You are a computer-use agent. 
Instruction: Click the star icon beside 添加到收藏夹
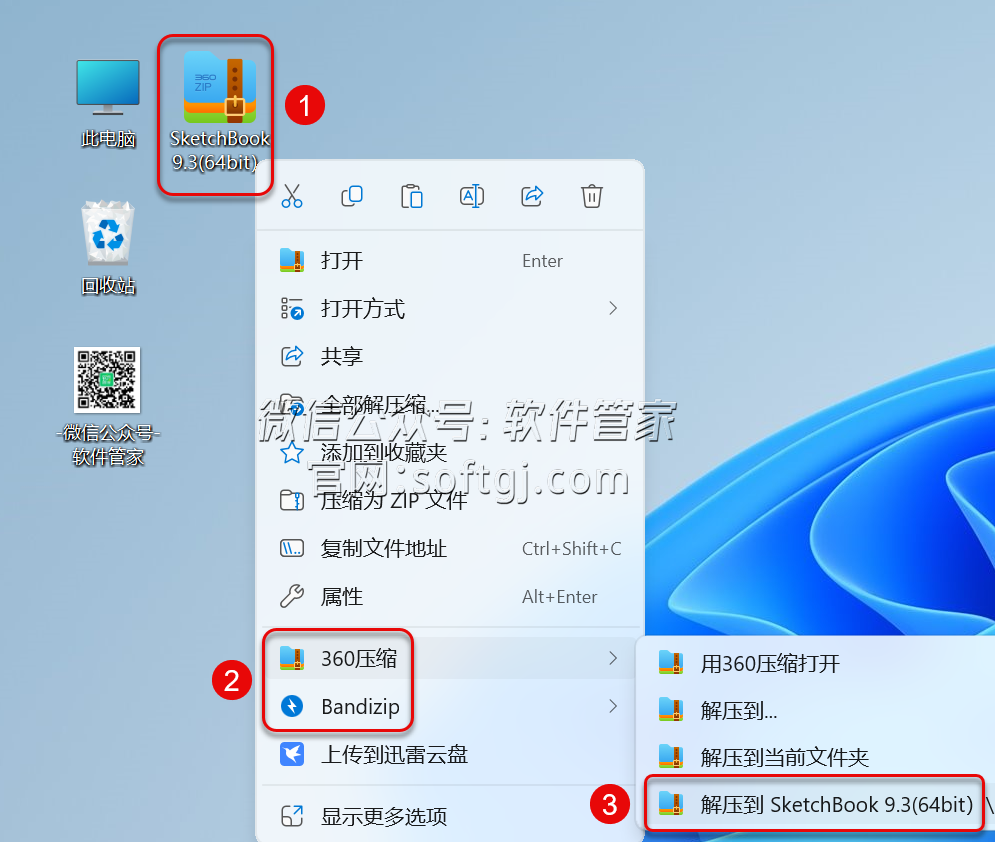pyautogui.click(x=292, y=452)
